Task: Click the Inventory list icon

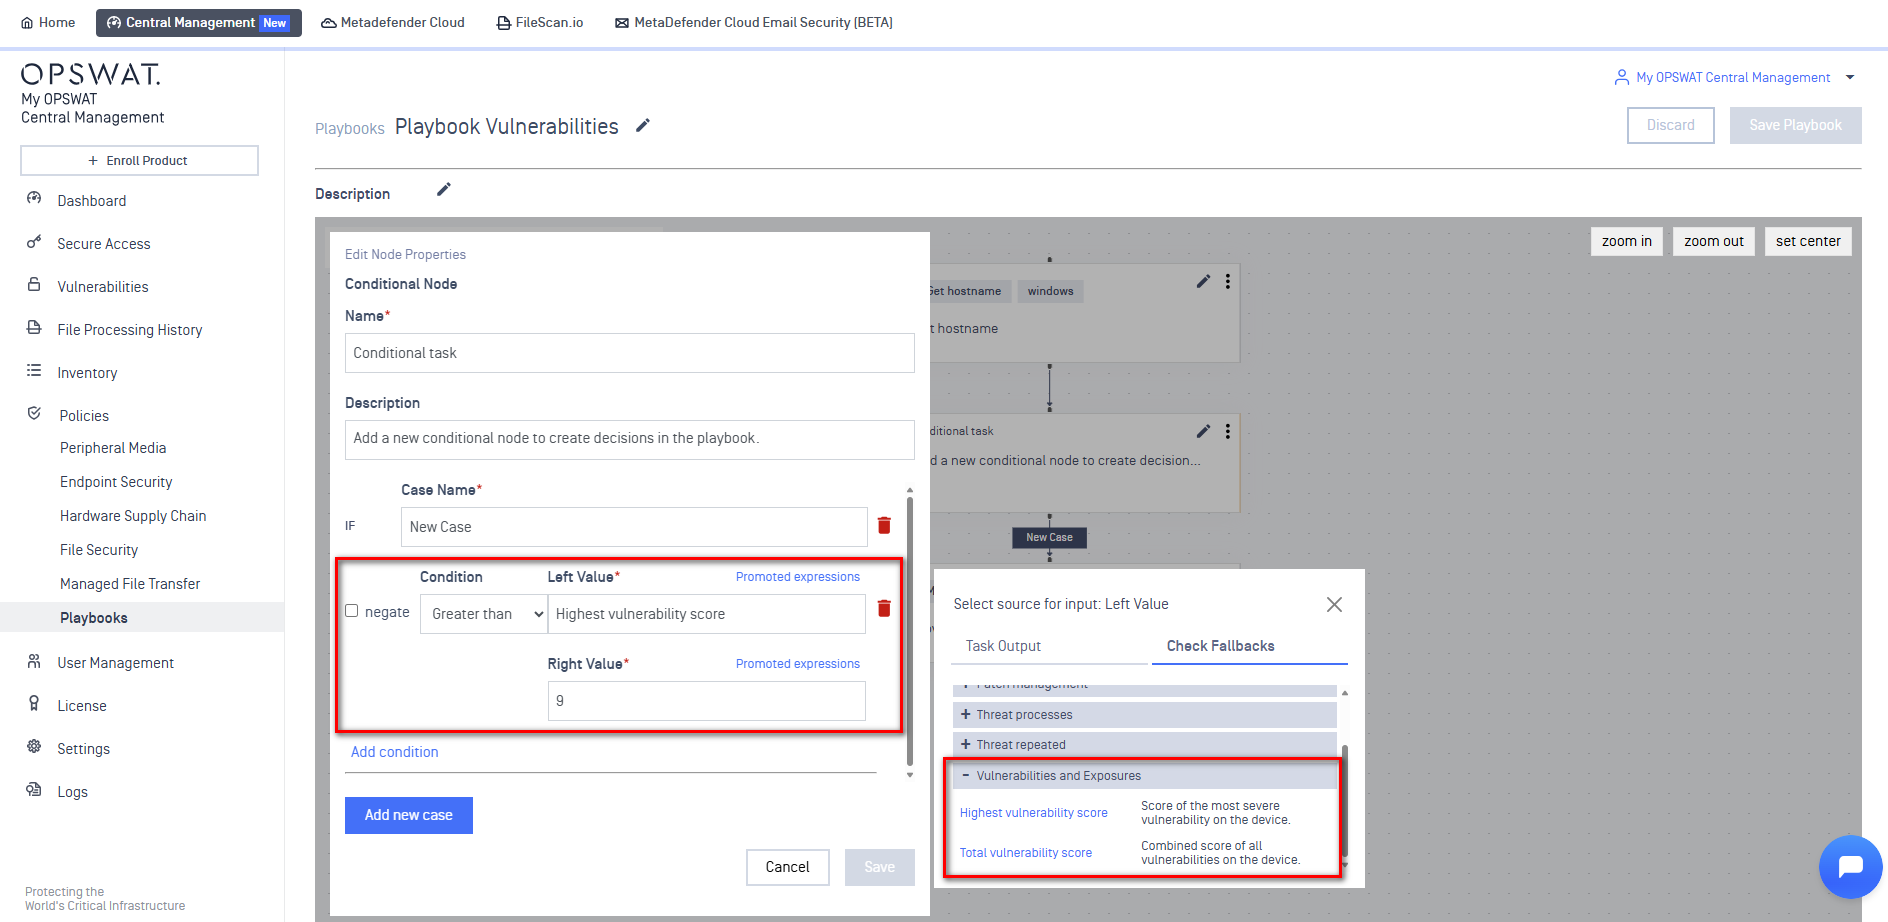Action: (x=34, y=371)
